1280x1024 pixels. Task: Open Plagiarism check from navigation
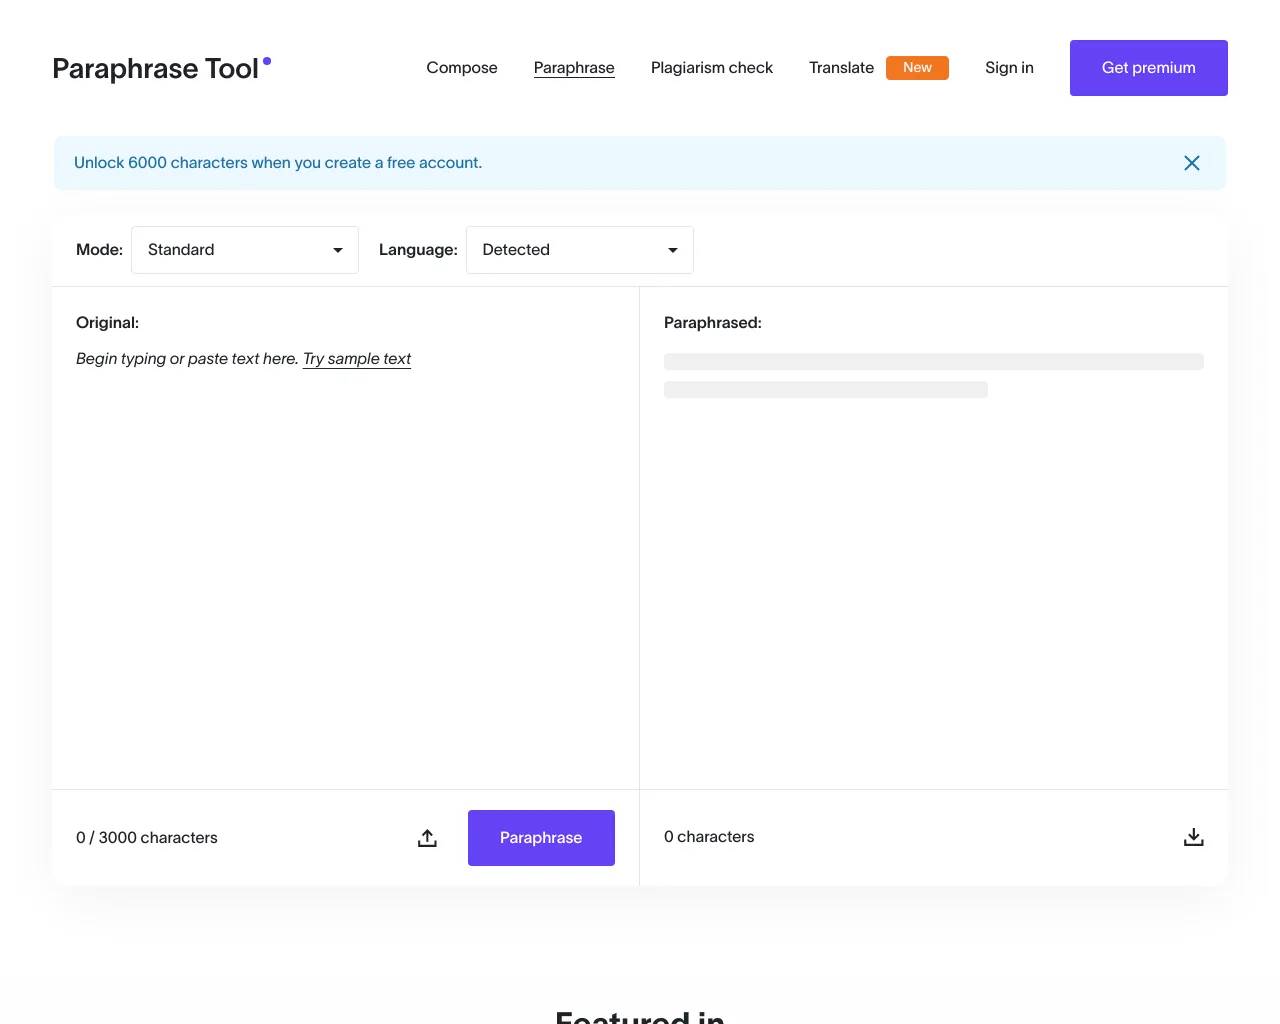(712, 68)
